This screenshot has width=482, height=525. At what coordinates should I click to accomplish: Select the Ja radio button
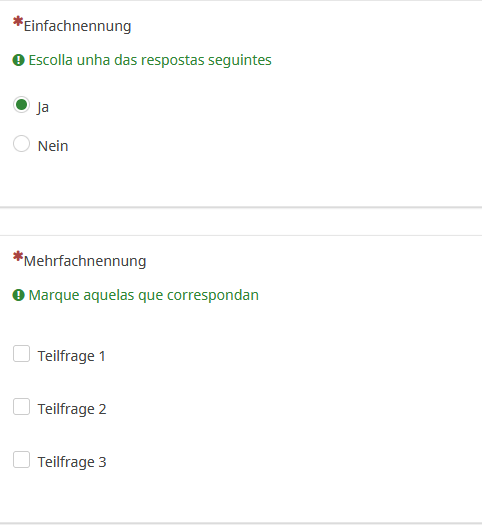coord(21,105)
